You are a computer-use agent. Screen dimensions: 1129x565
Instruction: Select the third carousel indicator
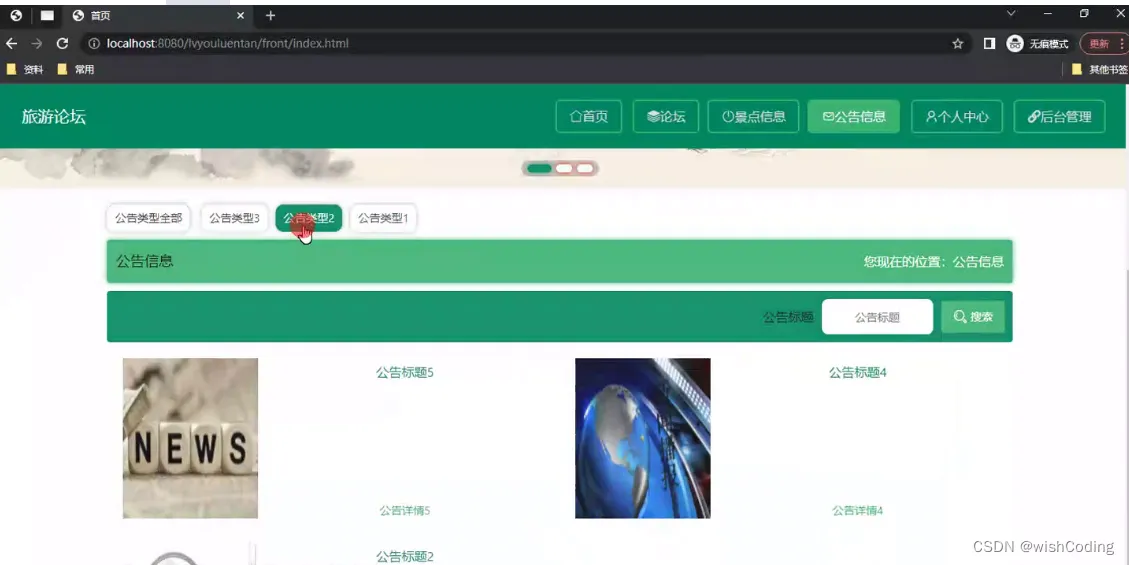(x=585, y=168)
